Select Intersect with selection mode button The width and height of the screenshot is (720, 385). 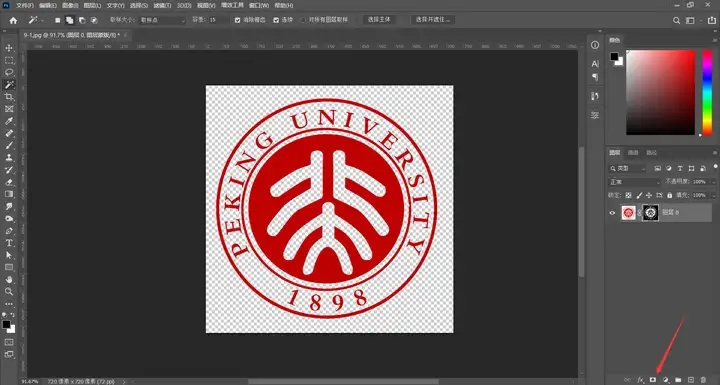click(x=94, y=20)
